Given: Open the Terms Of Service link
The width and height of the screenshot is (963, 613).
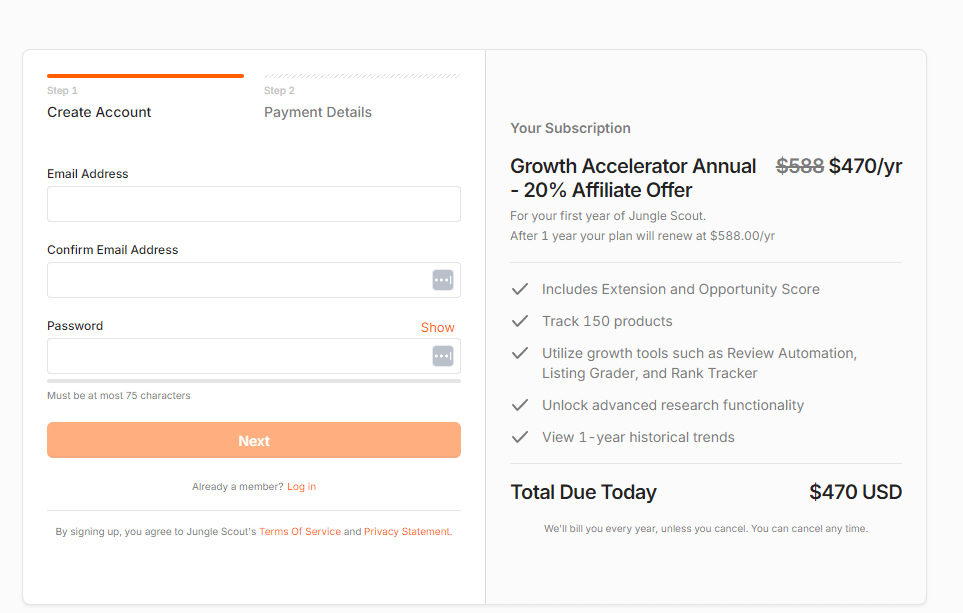Looking at the screenshot, I should pyautogui.click(x=300, y=531).
